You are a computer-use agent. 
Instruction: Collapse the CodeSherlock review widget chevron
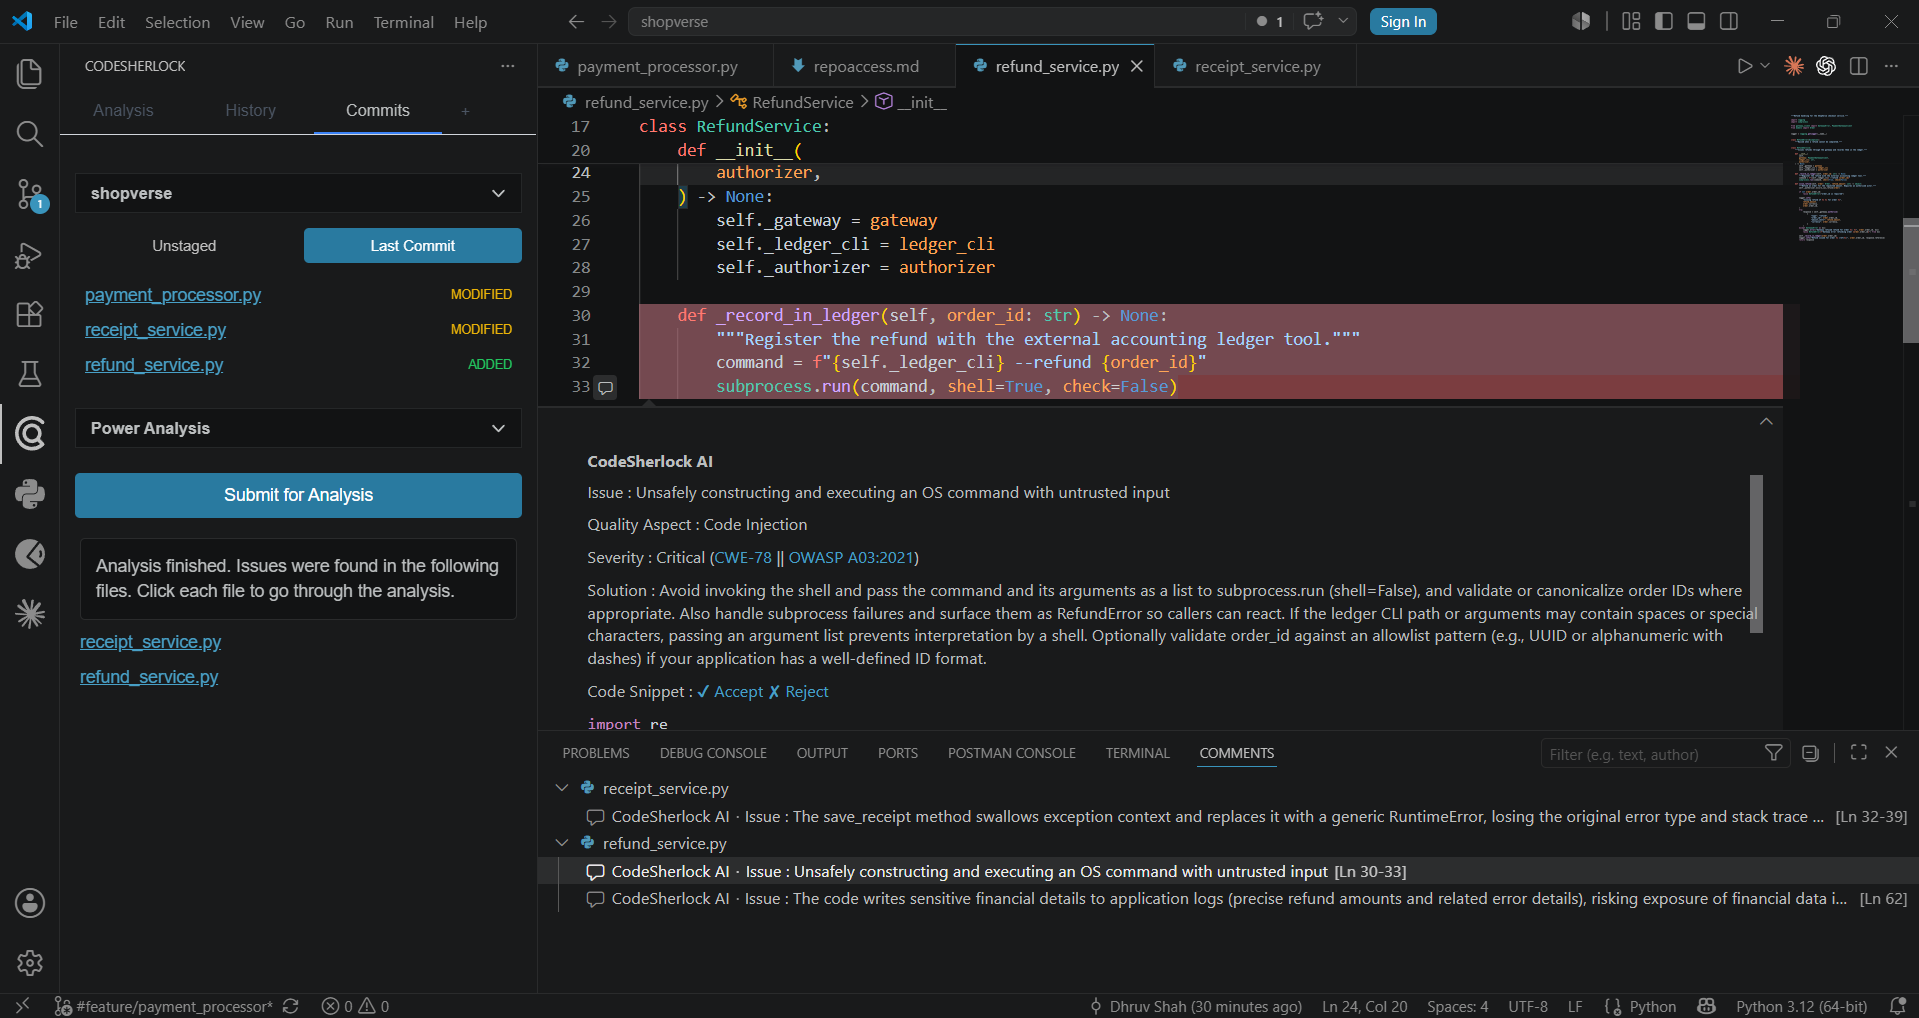tap(1766, 421)
